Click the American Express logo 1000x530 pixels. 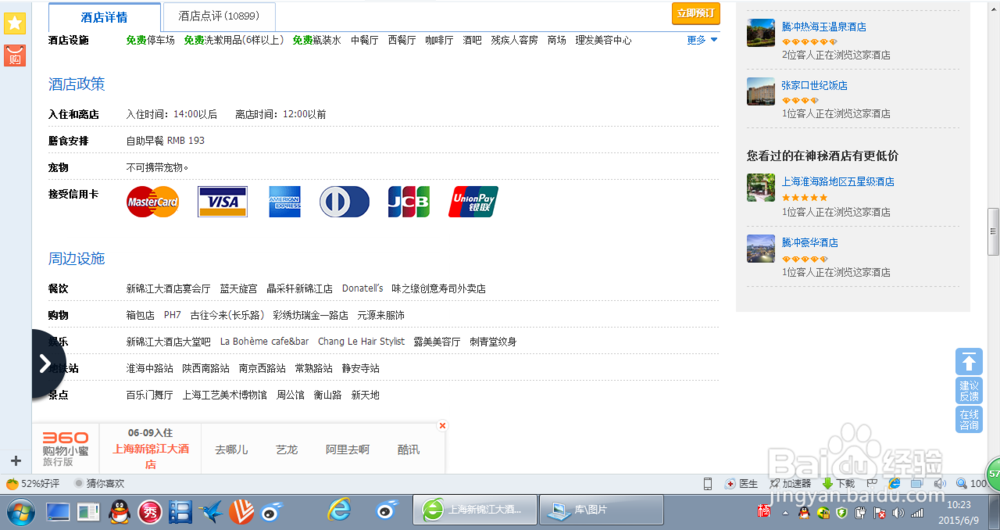tap(284, 202)
